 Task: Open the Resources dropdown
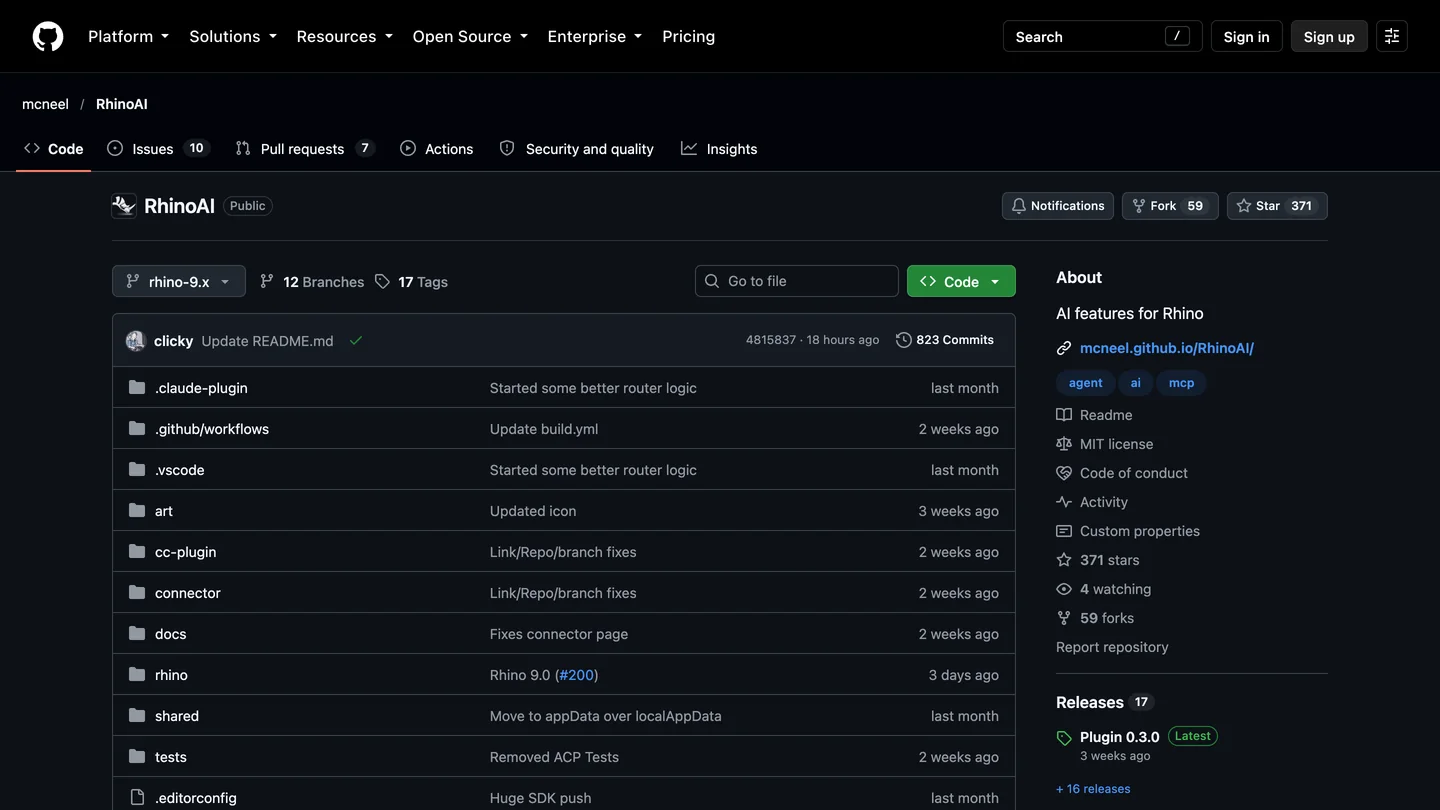coord(344,36)
